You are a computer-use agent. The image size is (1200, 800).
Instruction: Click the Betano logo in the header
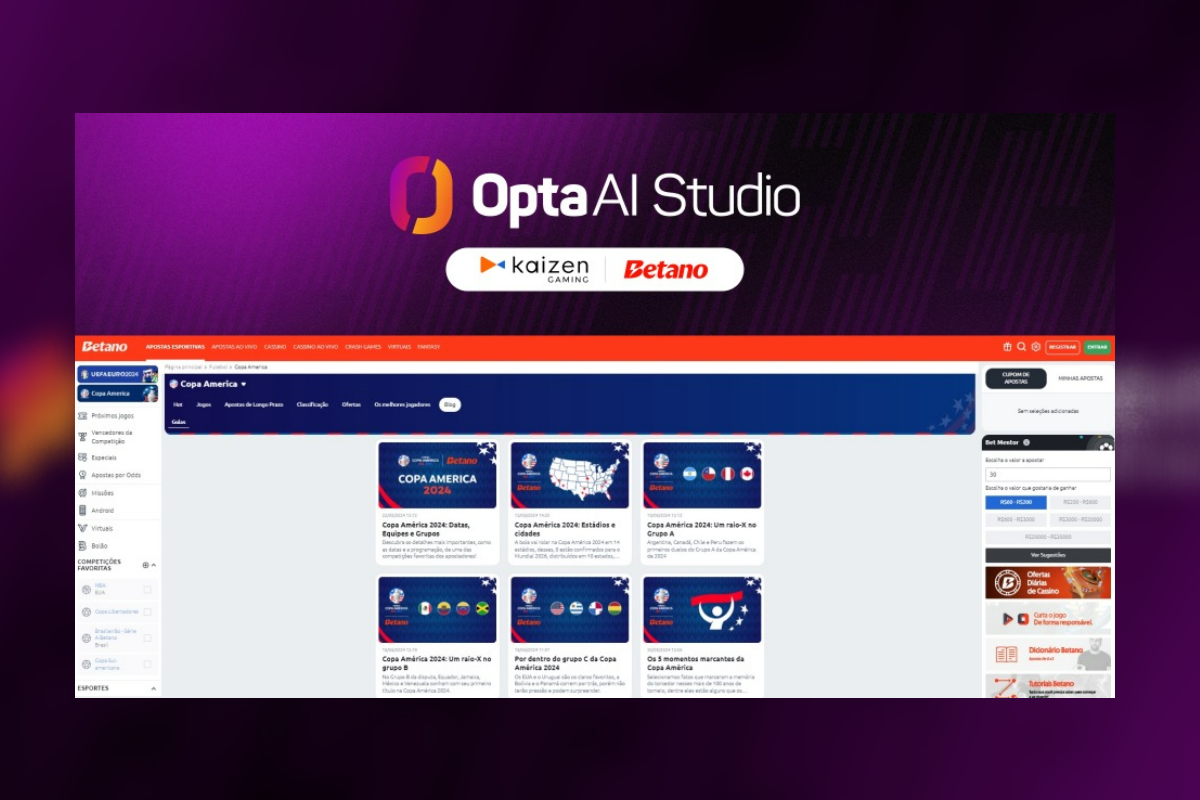tap(105, 347)
